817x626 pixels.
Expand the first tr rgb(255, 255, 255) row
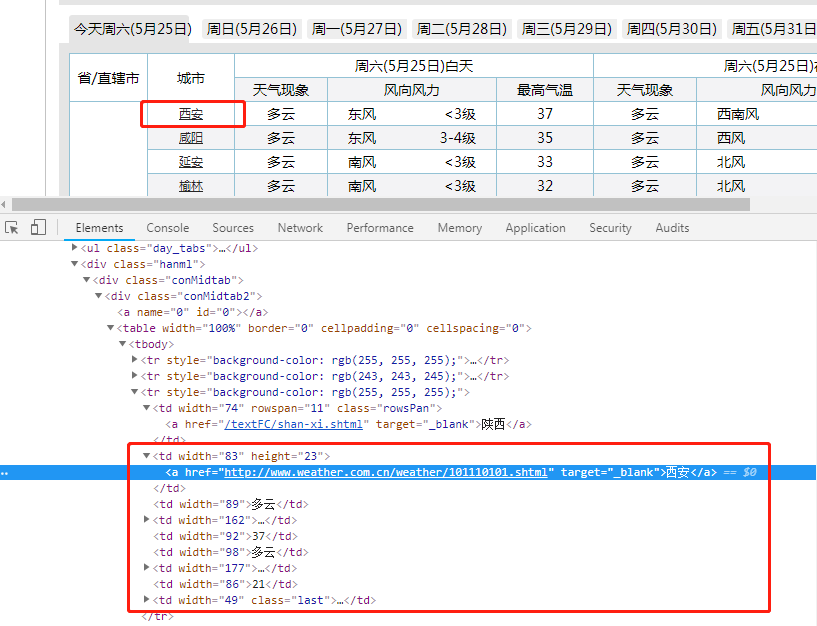coord(134,360)
